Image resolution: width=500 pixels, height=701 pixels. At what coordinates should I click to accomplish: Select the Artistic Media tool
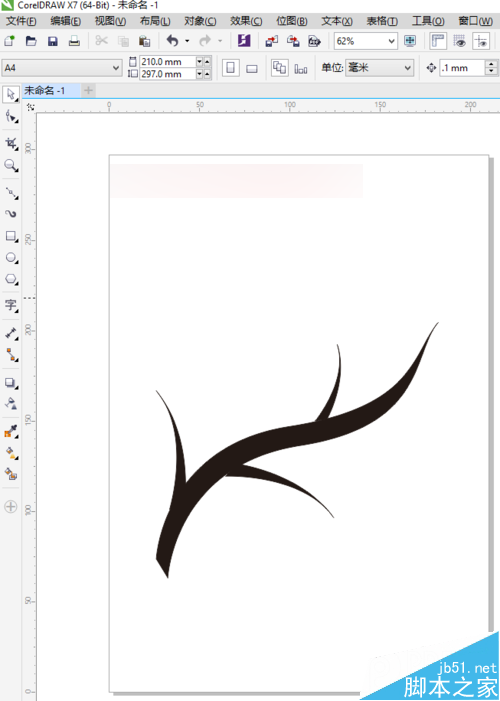click(x=11, y=214)
